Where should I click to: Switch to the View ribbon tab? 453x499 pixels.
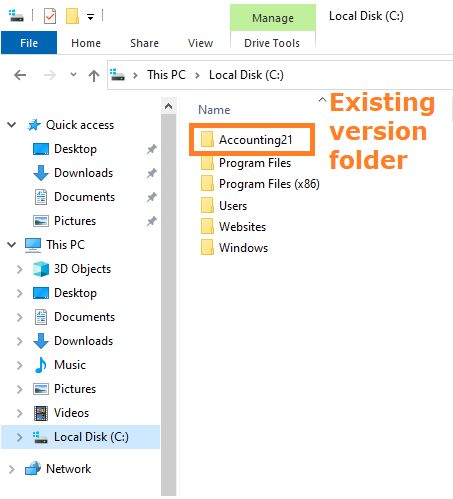(x=200, y=43)
